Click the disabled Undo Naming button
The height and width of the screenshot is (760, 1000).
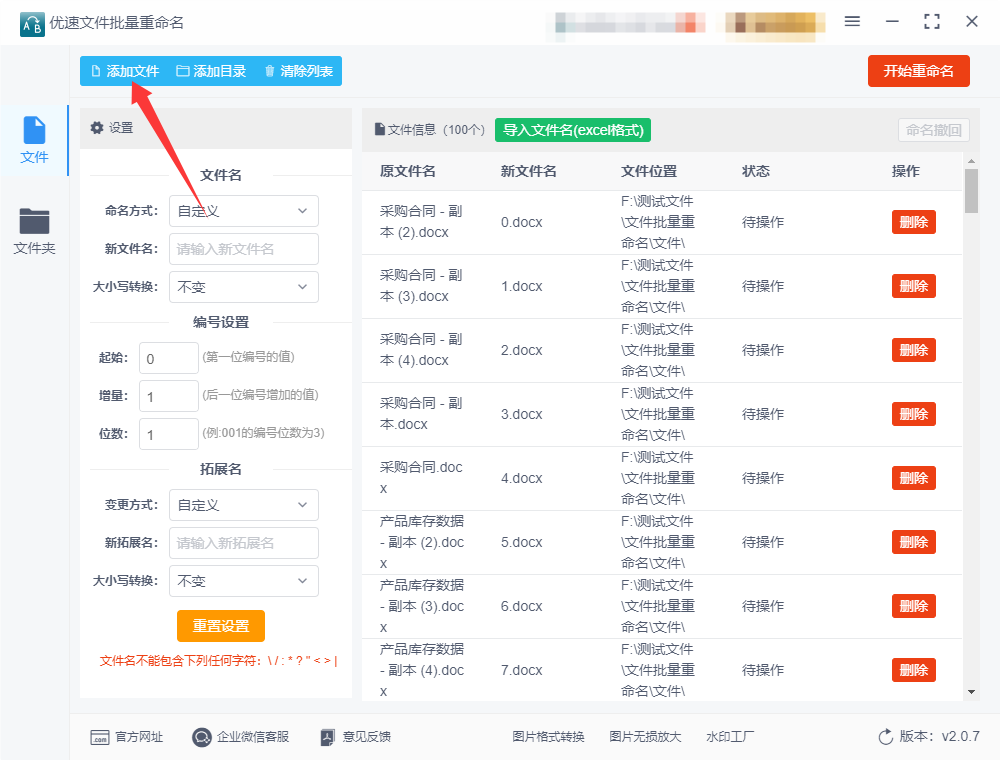[x=934, y=130]
